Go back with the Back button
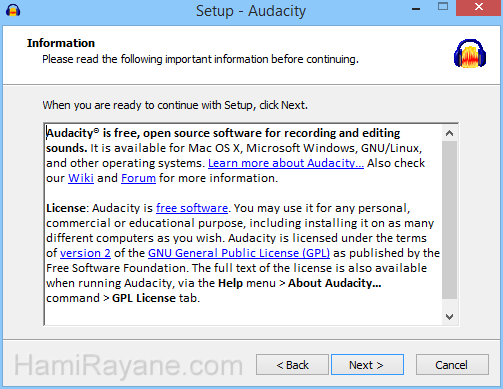Image resolution: width=503 pixels, height=389 pixels. point(292,365)
